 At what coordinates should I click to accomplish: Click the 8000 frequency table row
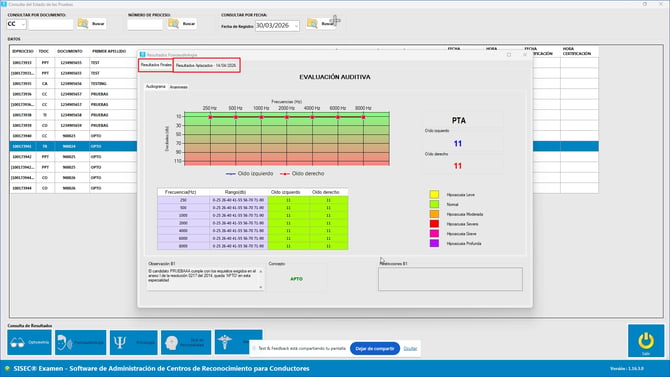click(x=253, y=246)
